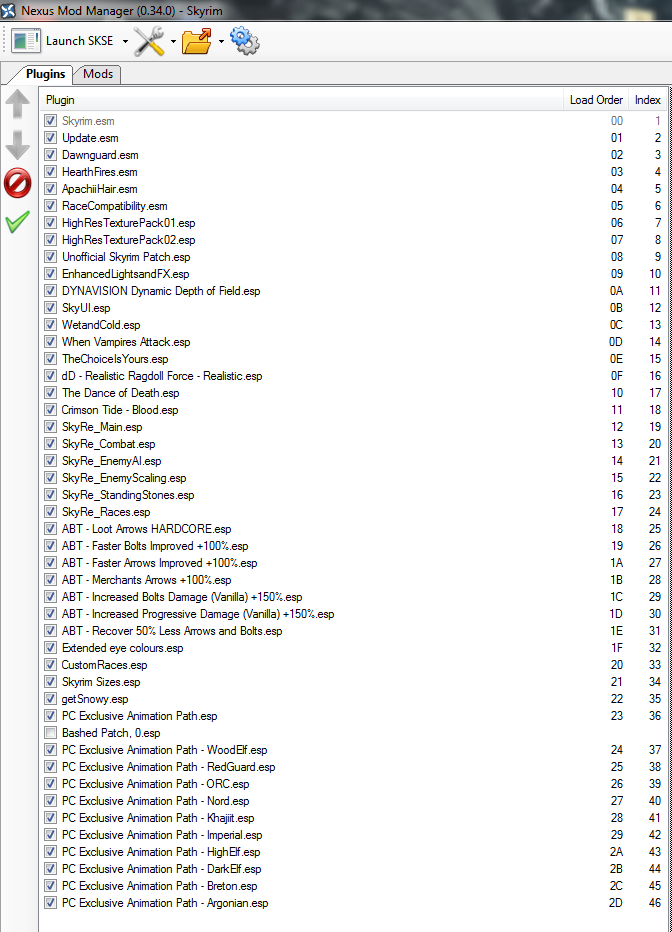Expand the folder icon dropdown arrow
Screen dimensions: 672x932
(x=221, y=42)
